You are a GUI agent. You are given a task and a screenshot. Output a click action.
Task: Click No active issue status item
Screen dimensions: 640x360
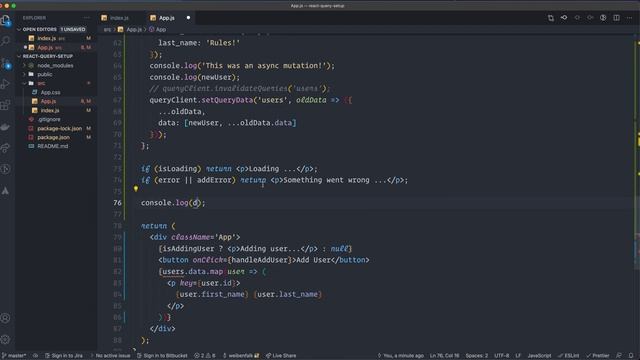point(110,356)
